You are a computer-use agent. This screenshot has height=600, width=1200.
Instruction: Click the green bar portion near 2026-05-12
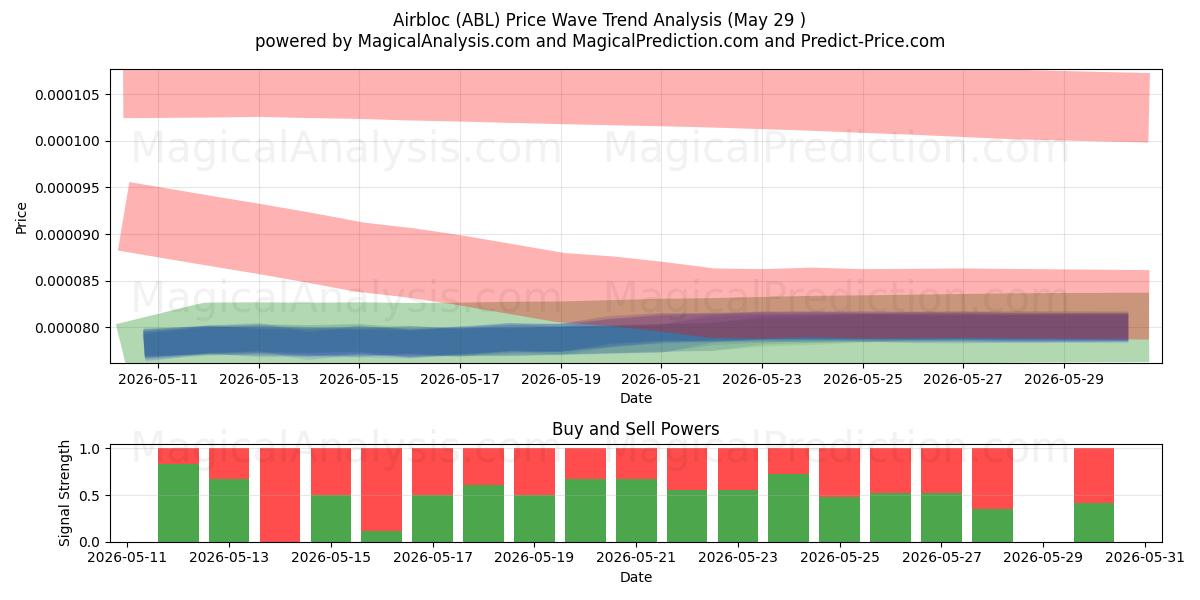click(178, 503)
